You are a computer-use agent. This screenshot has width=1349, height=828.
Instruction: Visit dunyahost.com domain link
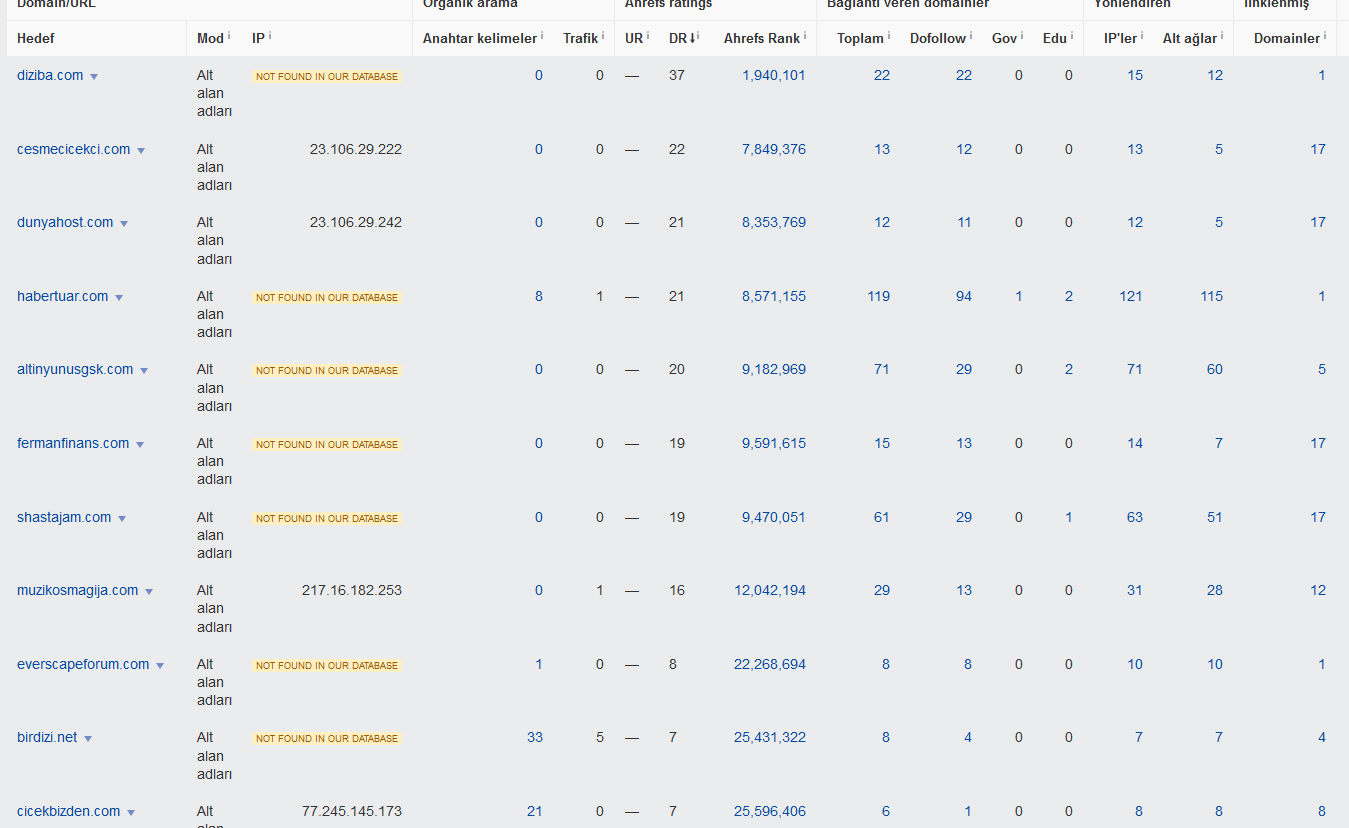pyautogui.click(x=65, y=222)
